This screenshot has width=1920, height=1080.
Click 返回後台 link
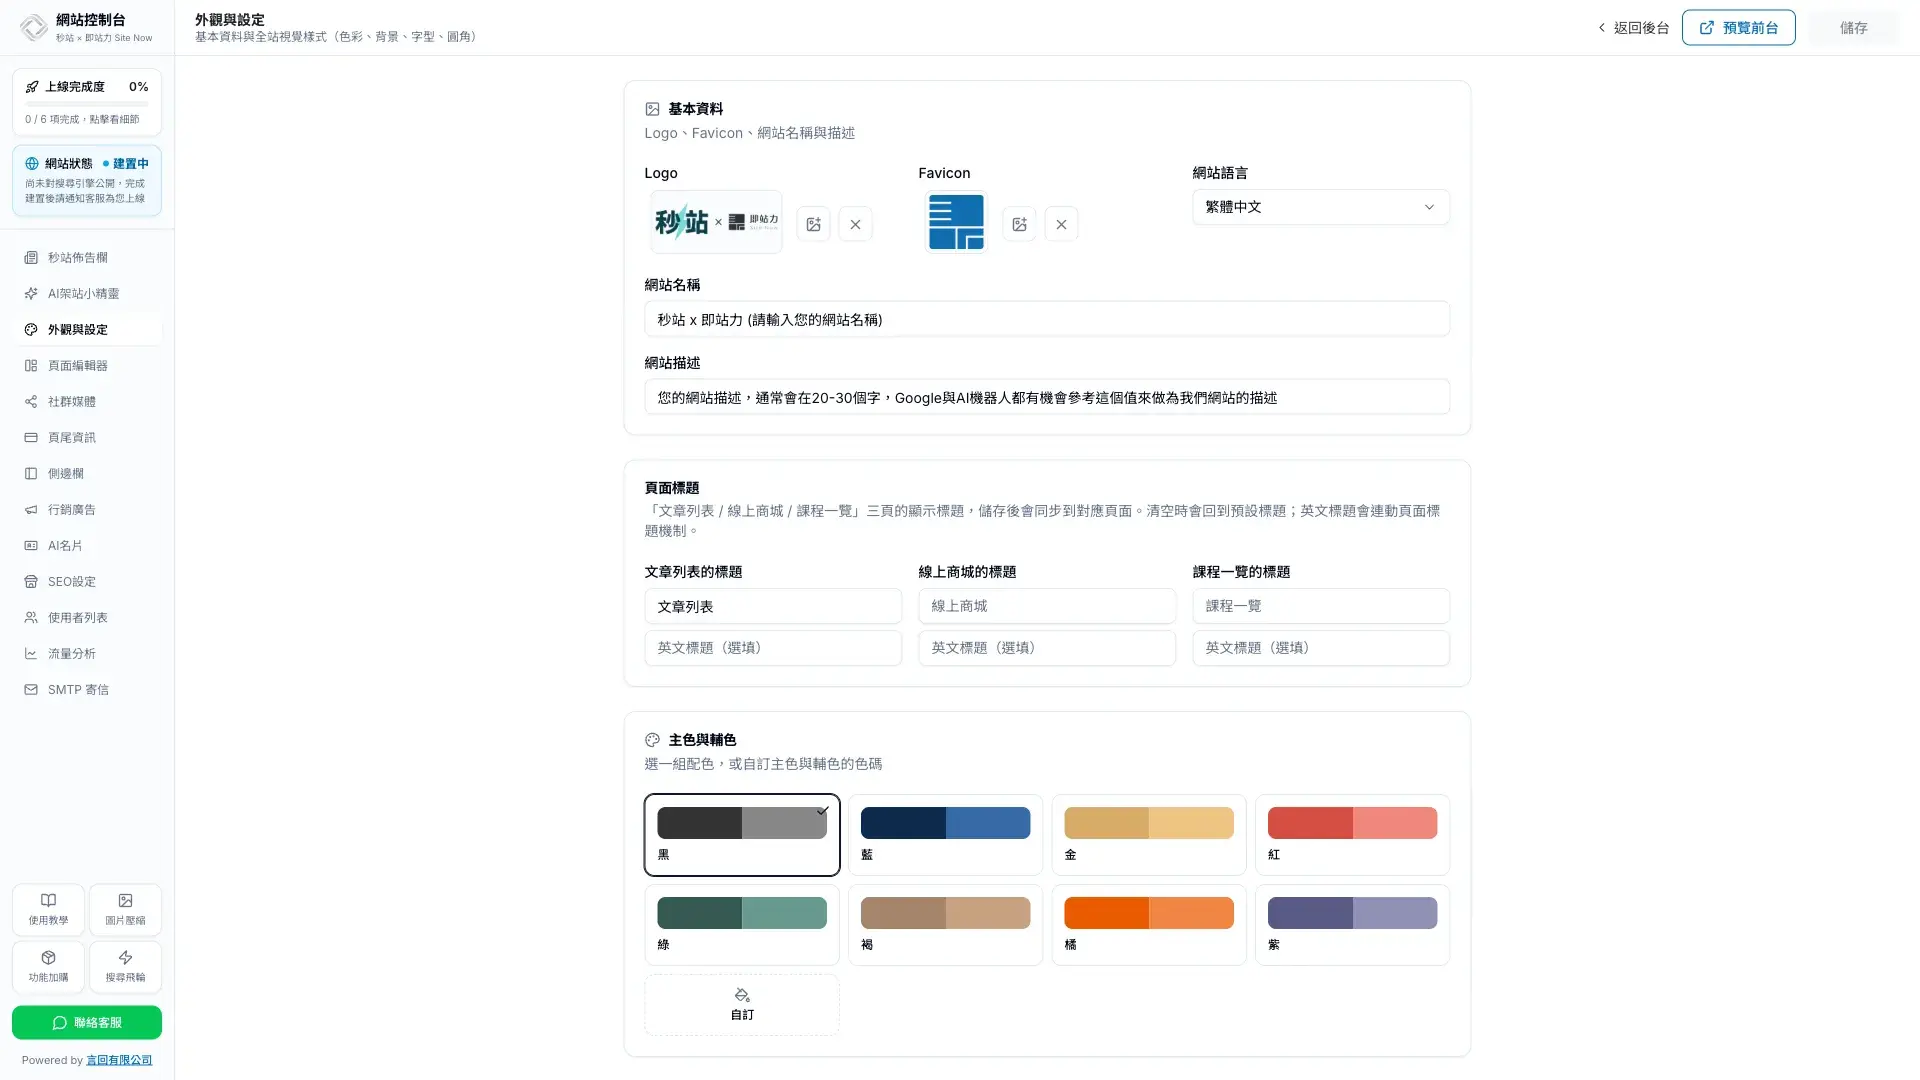coord(1633,28)
